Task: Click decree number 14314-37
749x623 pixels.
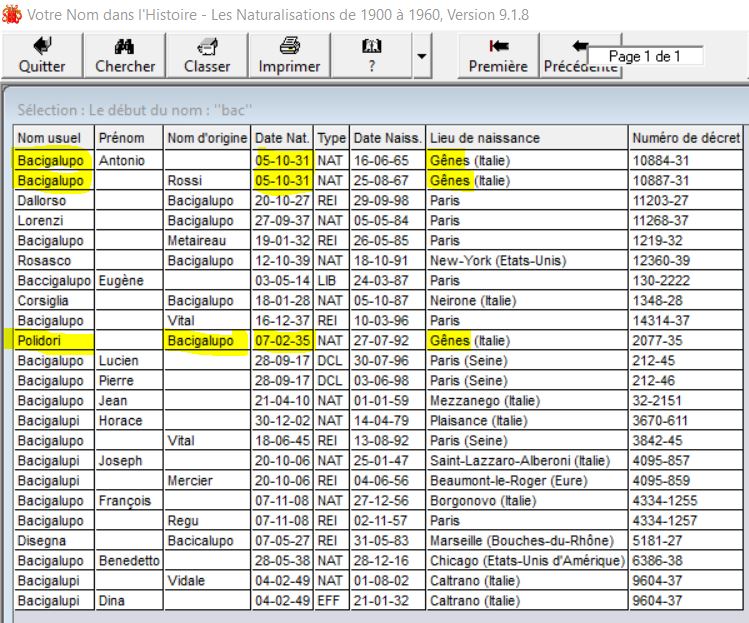Action: [x=686, y=321]
